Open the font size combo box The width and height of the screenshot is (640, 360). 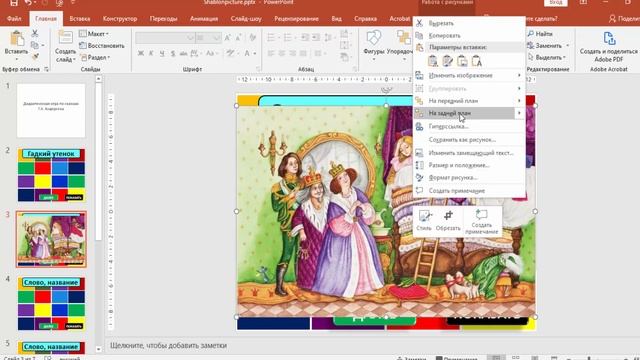[209, 38]
